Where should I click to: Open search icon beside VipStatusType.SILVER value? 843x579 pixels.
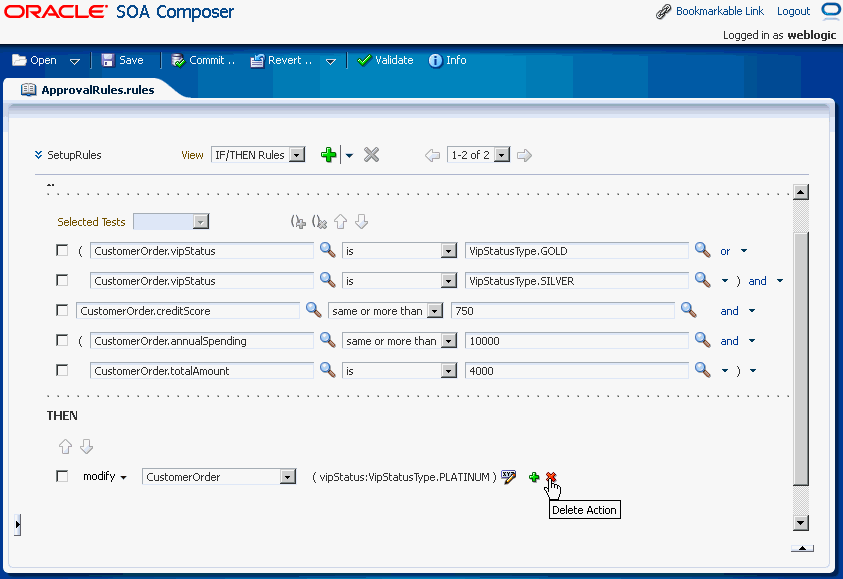coord(703,280)
